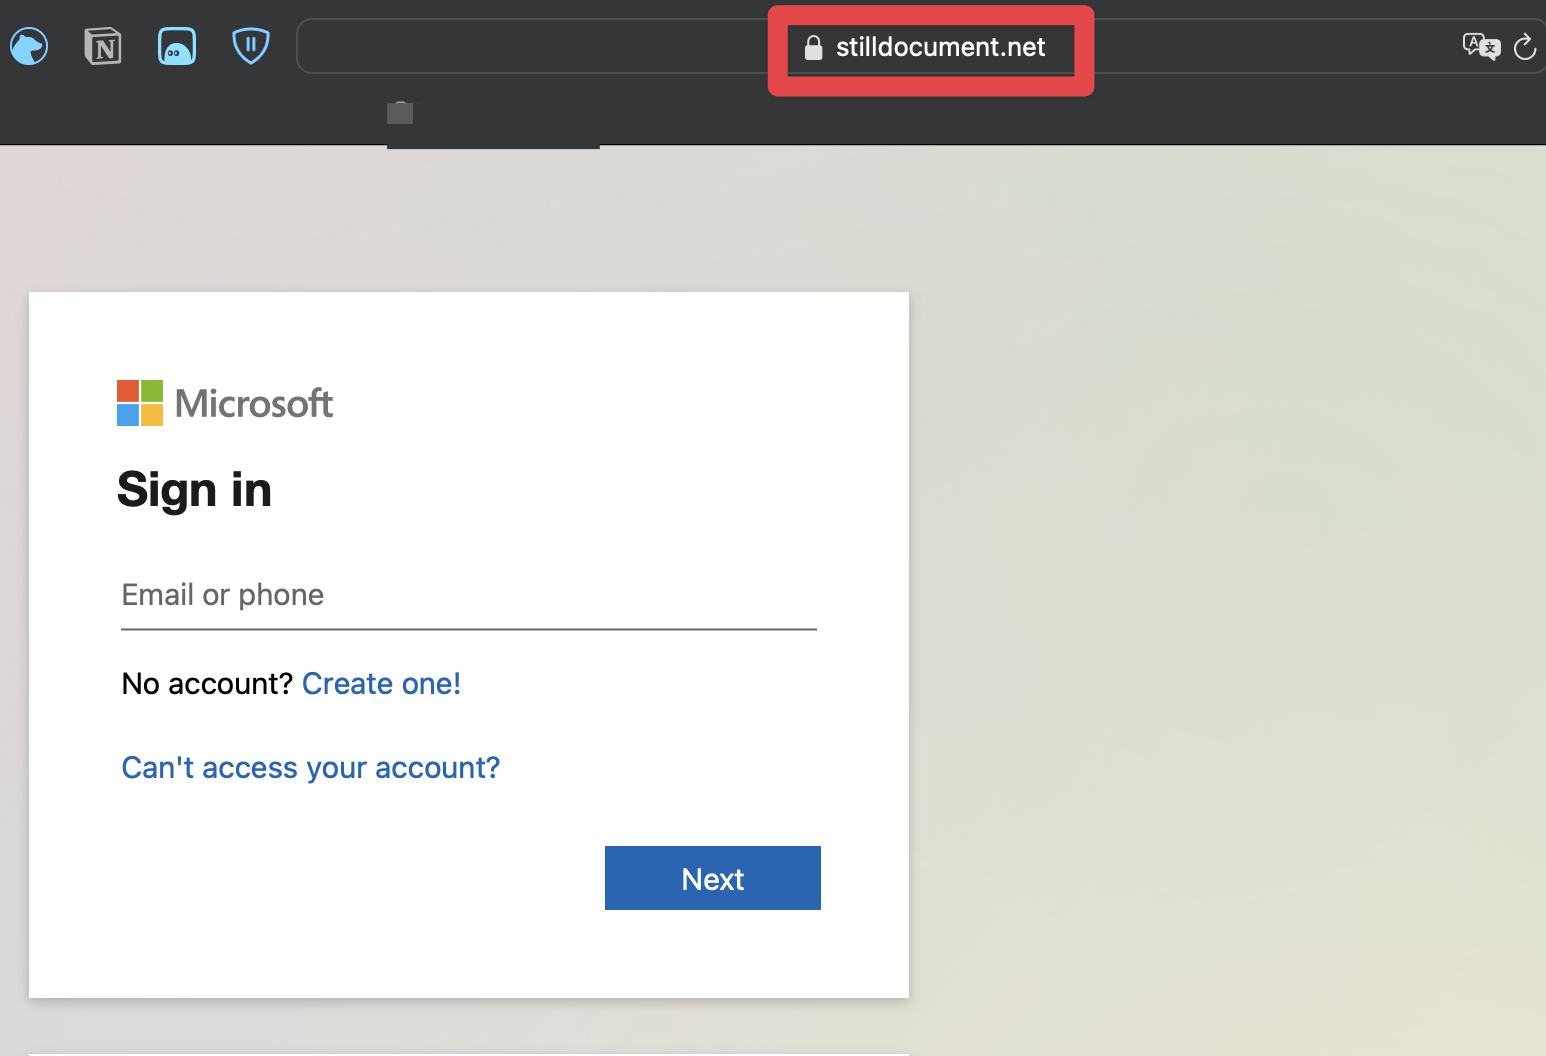Image resolution: width=1546 pixels, height=1056 pixels.
Task: Click the four-color Microsoft logo squares
Action: click(x=140, y=403)
